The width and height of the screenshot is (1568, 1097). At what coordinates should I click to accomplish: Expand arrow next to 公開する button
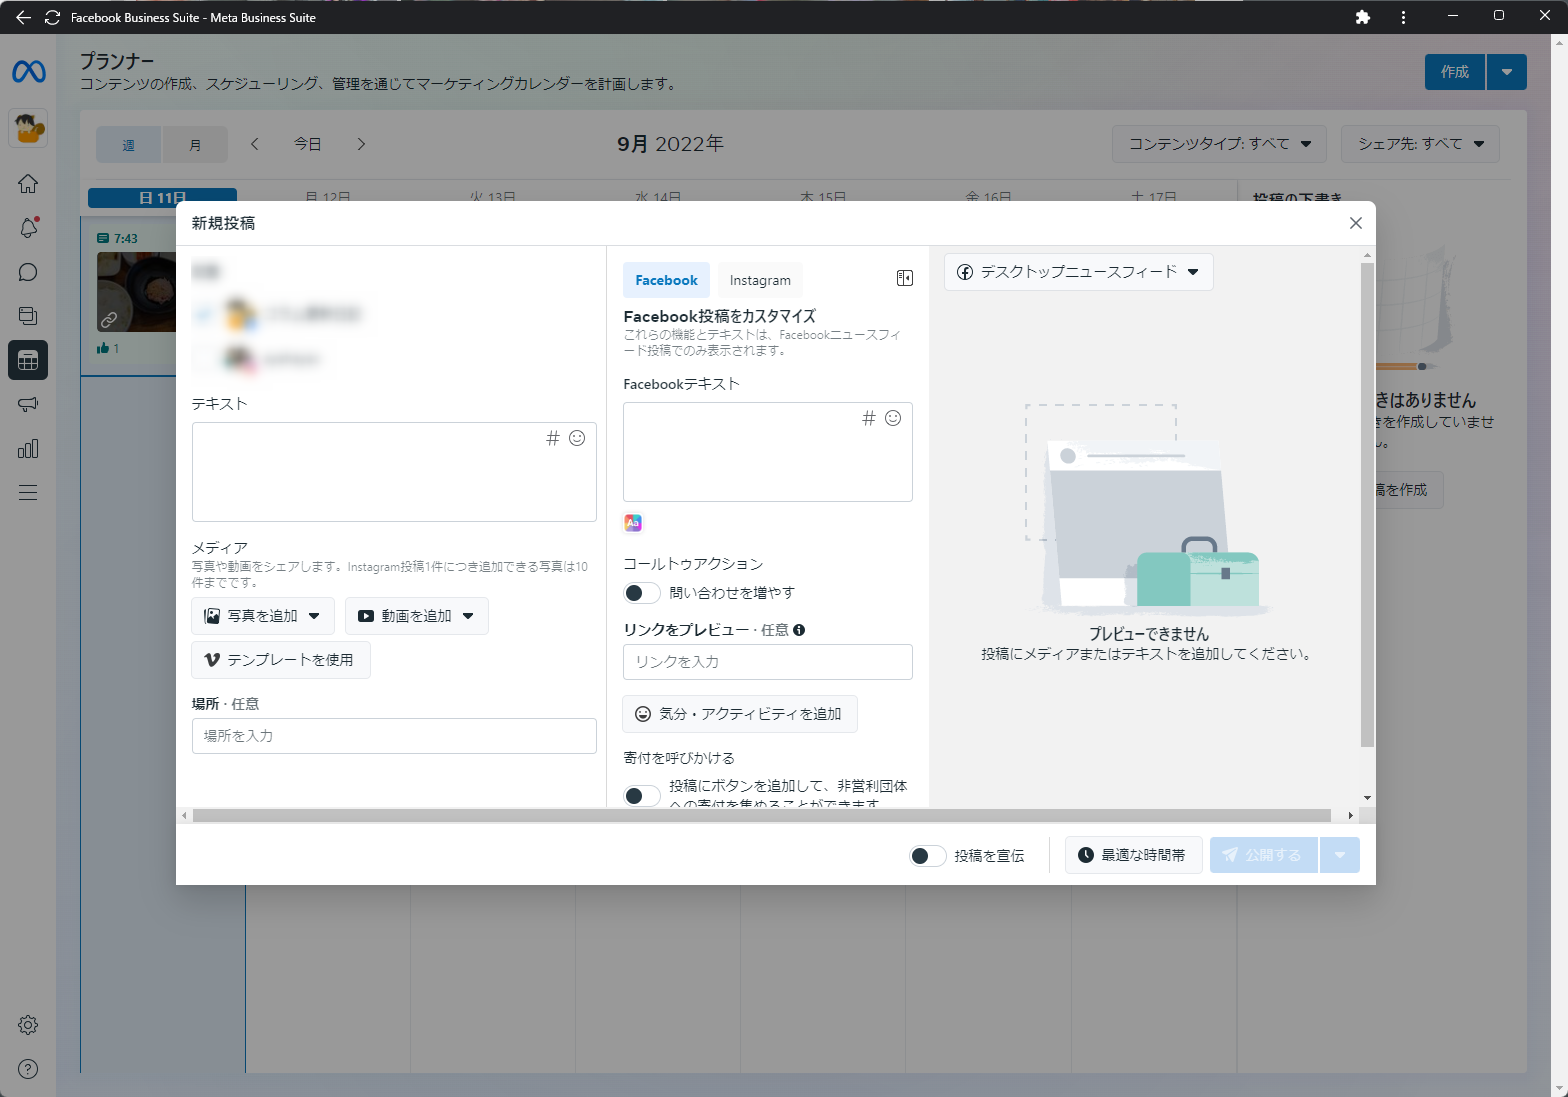point(1340,855)
